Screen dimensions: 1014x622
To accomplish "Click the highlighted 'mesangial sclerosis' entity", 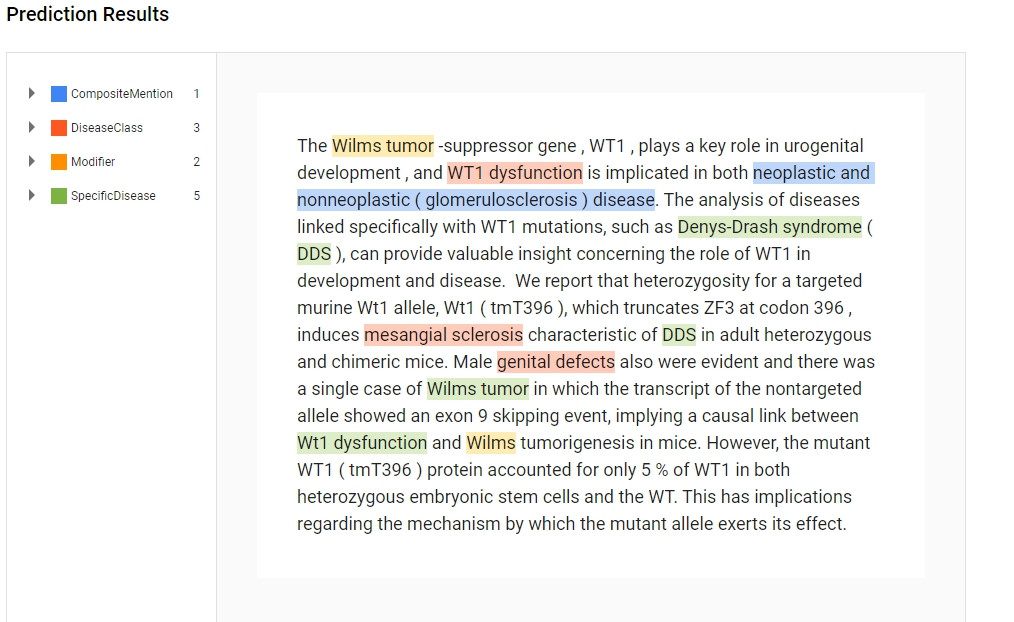I will [x=443, y=335].
